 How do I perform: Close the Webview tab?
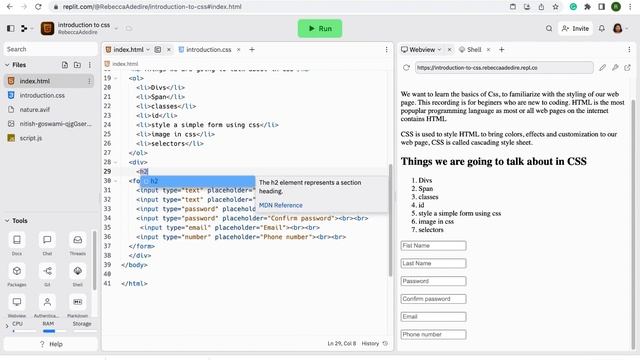449,49
